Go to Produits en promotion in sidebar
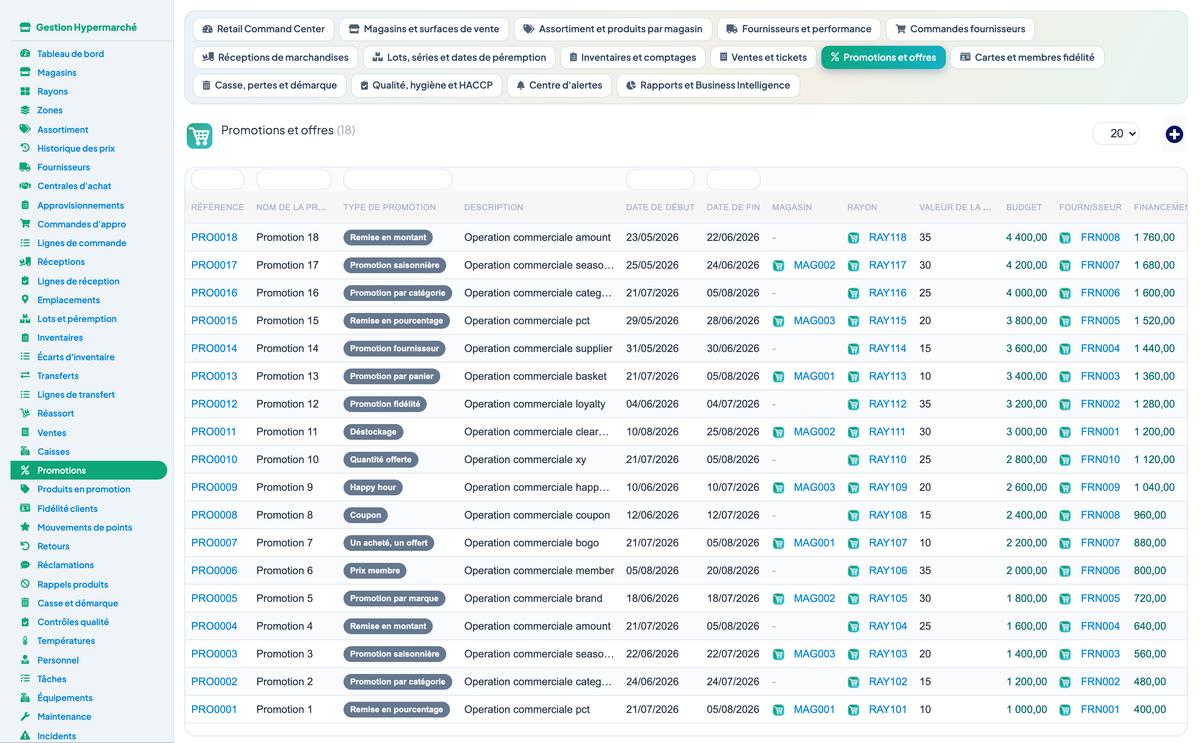Viewport: 1200px width, 743px height. tap(84, 489)
